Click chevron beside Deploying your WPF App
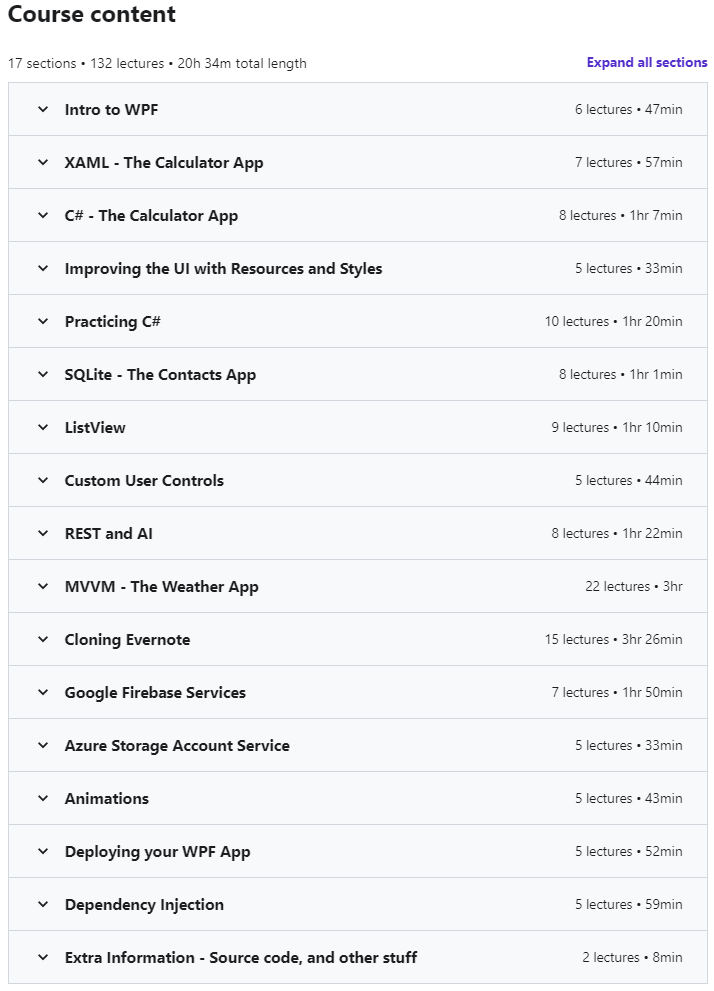 43,851
